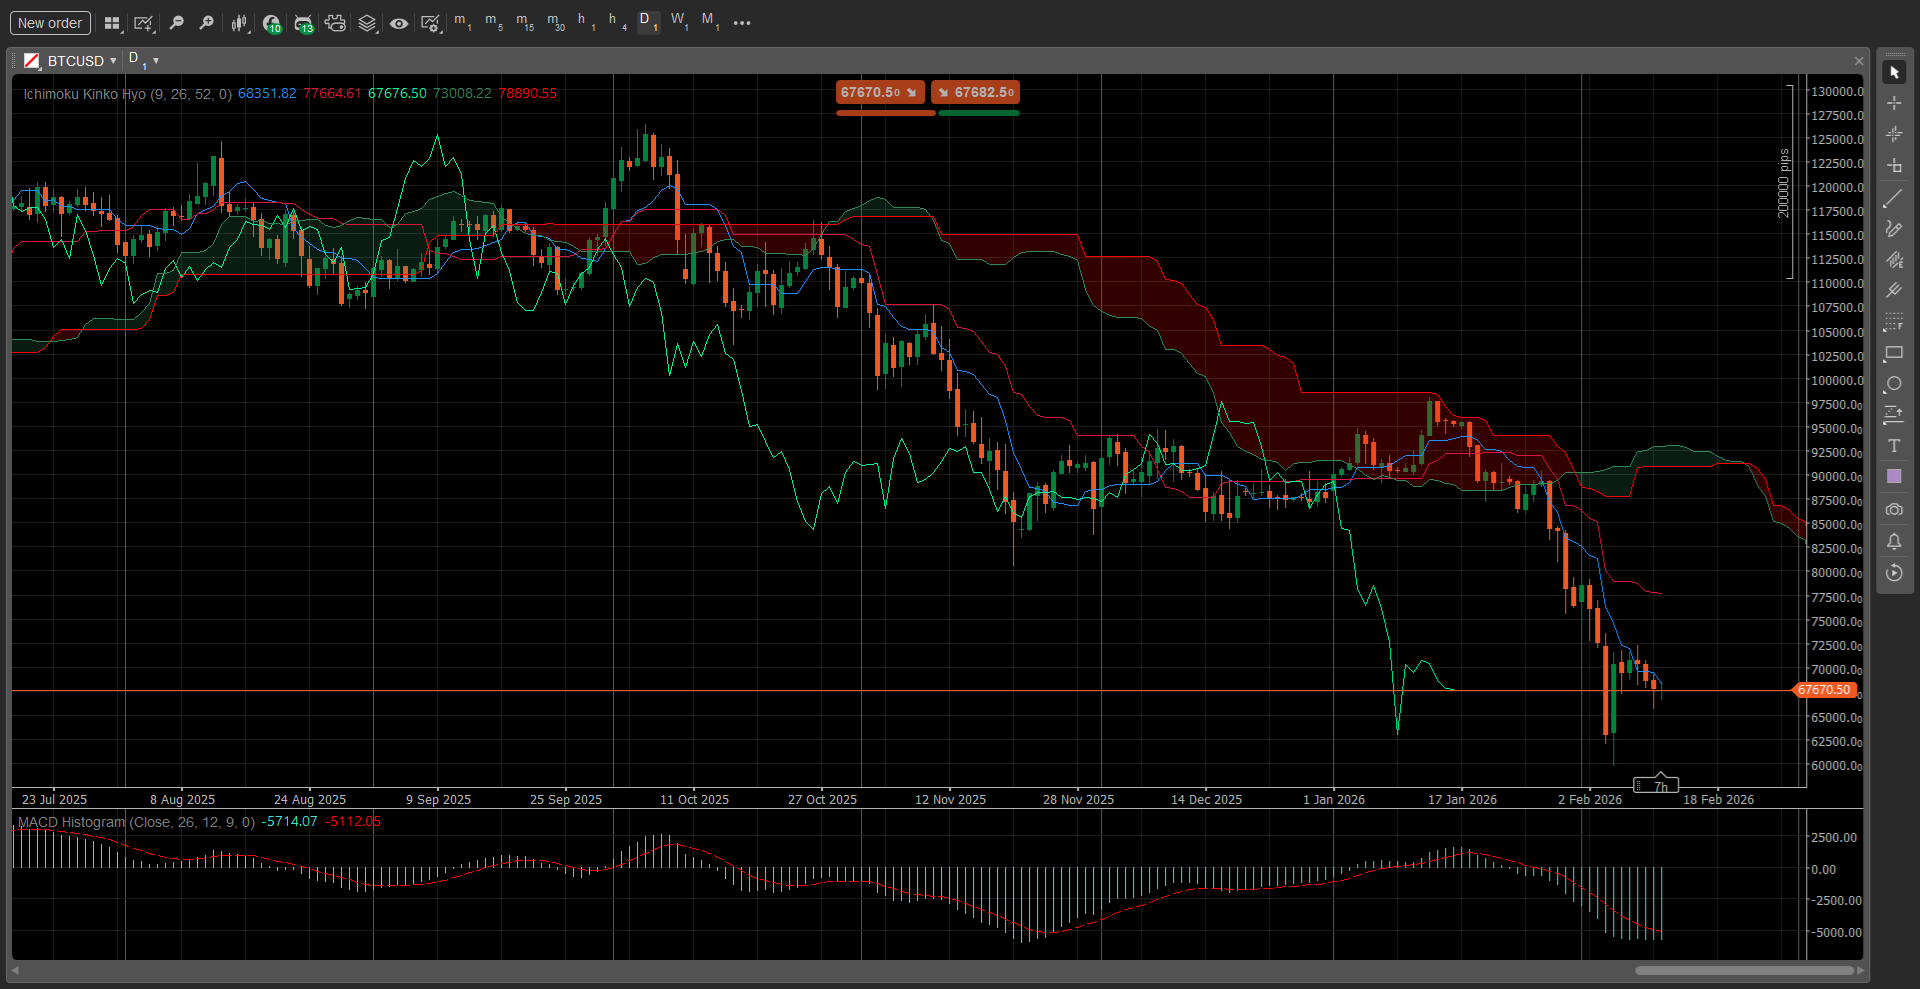1920x989 pixels.
Task: Close the BTCUSD chart panel
Action: tap(1859, 61)
